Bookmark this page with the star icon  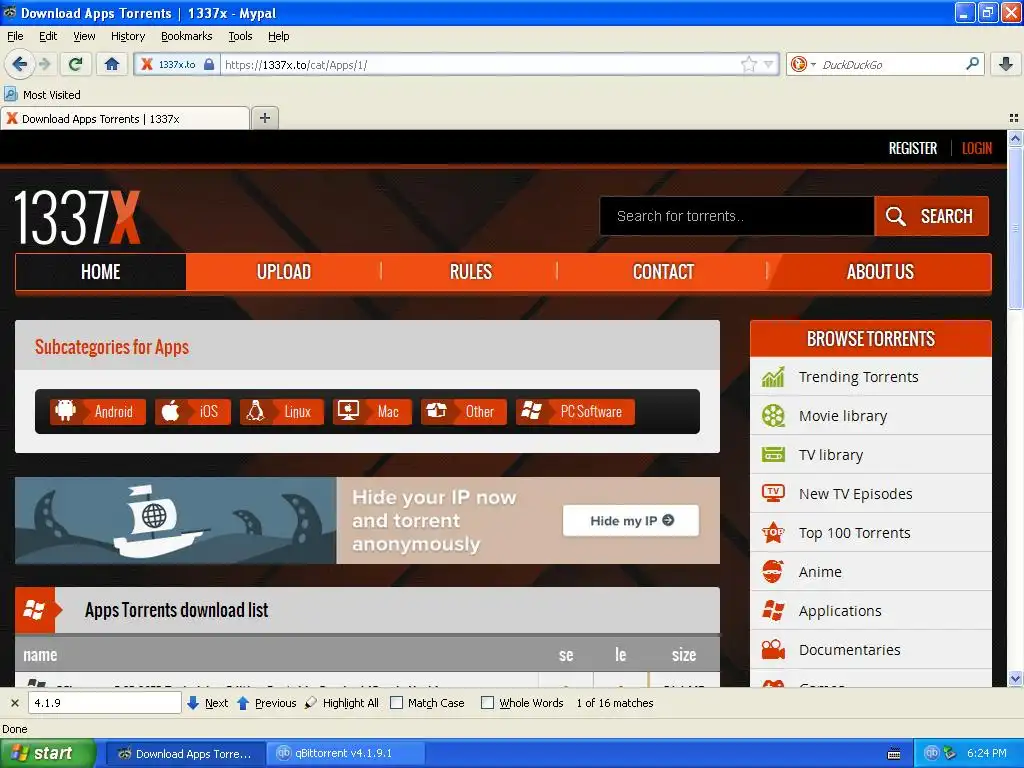point(748,64)
